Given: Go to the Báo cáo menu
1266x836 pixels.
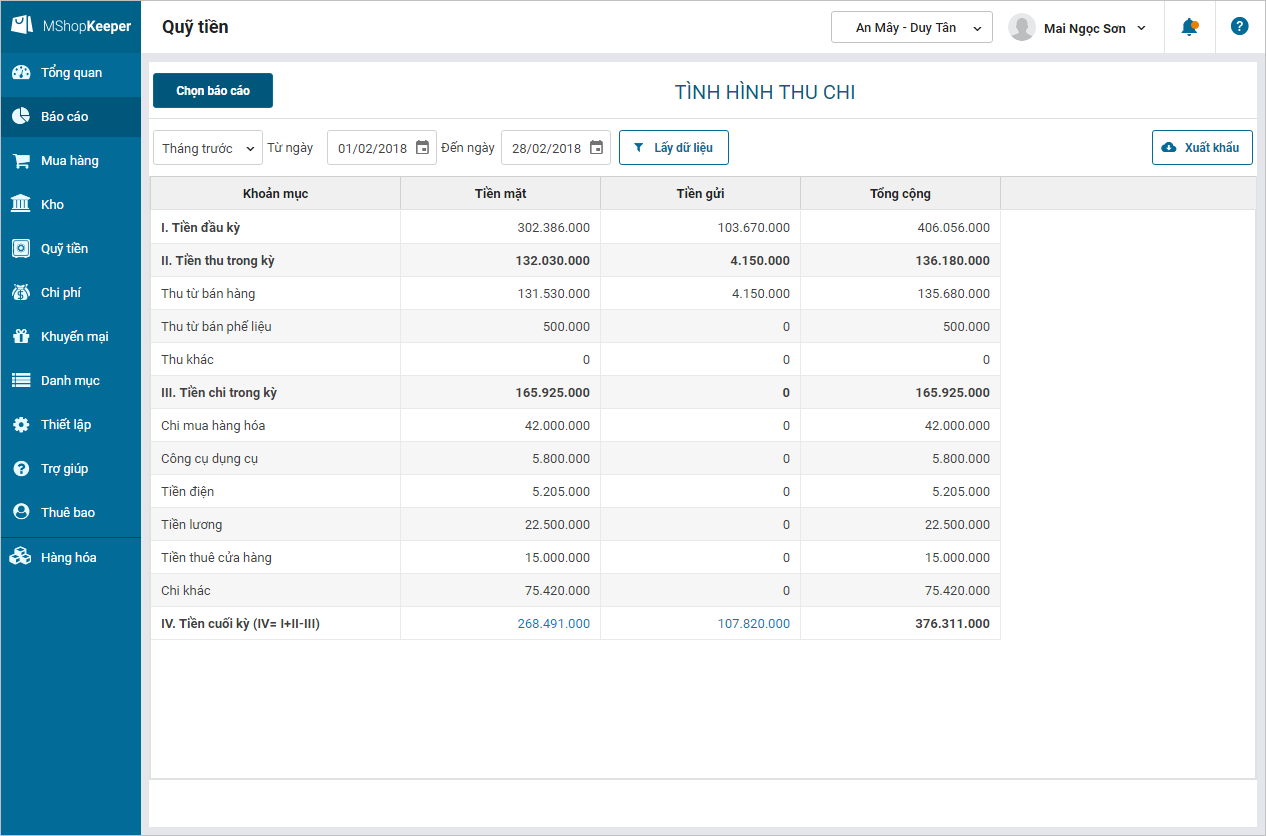Looking at the screenshot, I should 70,117.
